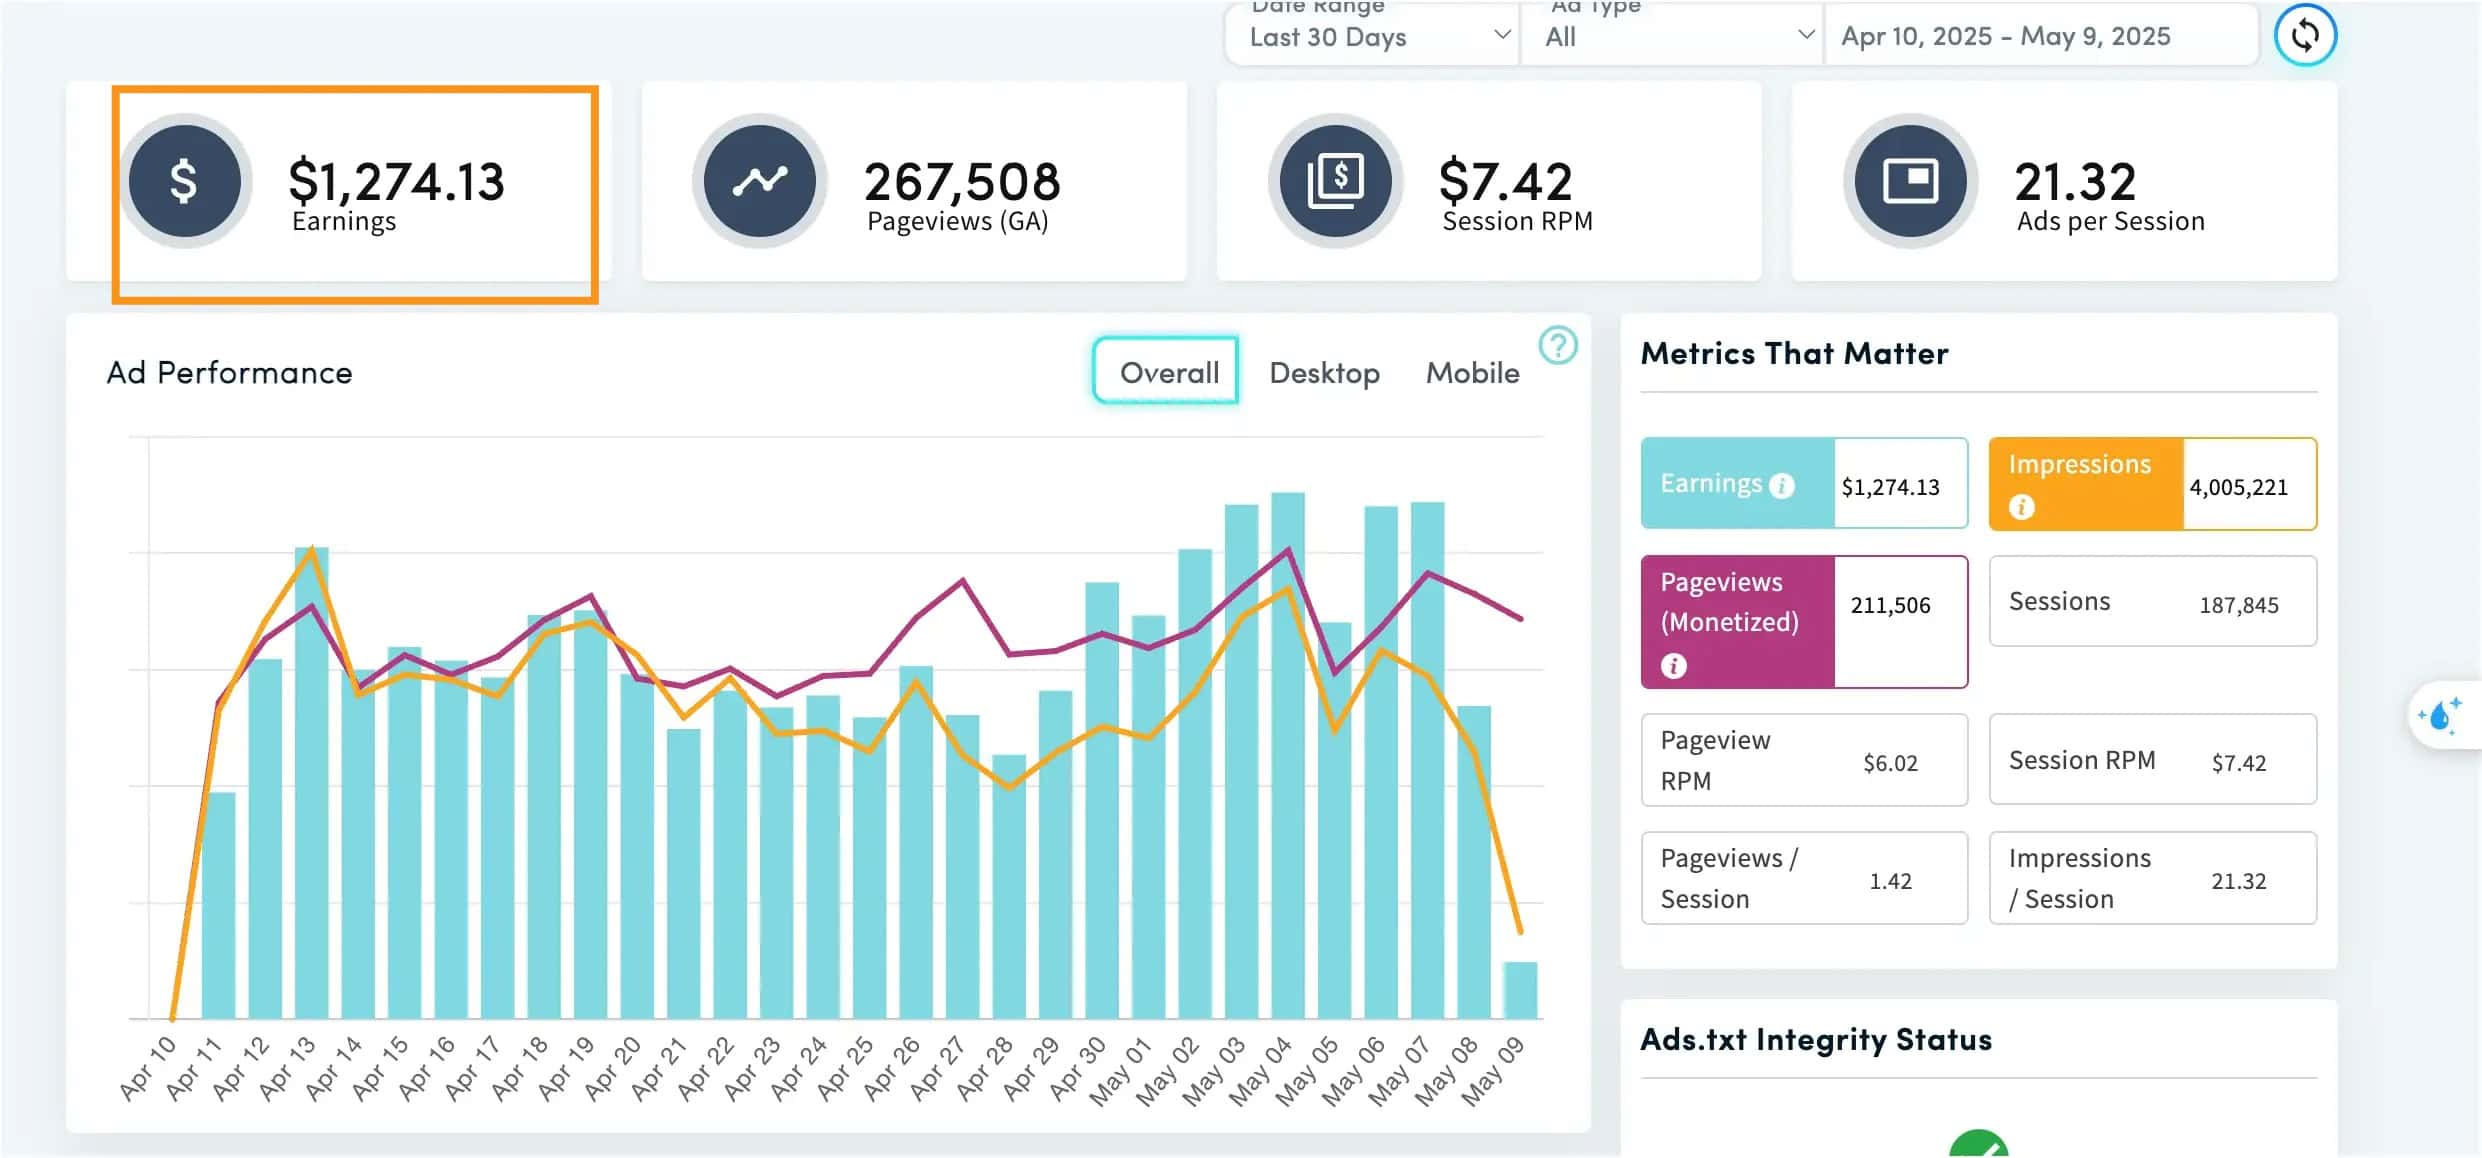Click the Pageviews trend line icon
The width and height of the screenshot is (2482, 1158).
point(760,181)
